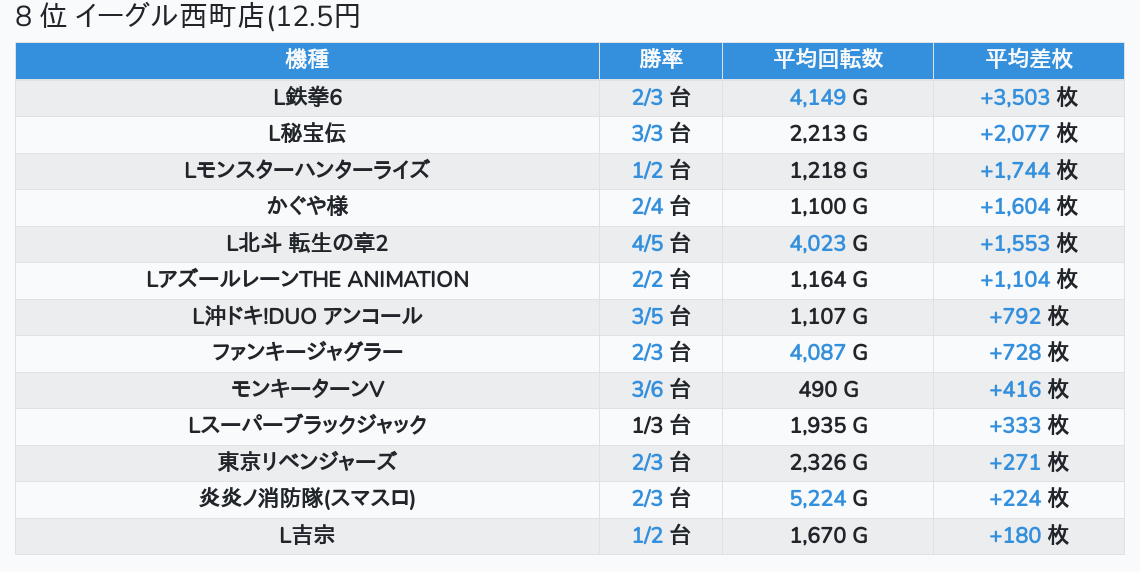Select the 東京リベンジャーズ row
This screenshot has width=1140, height=572.
(307, 462)
